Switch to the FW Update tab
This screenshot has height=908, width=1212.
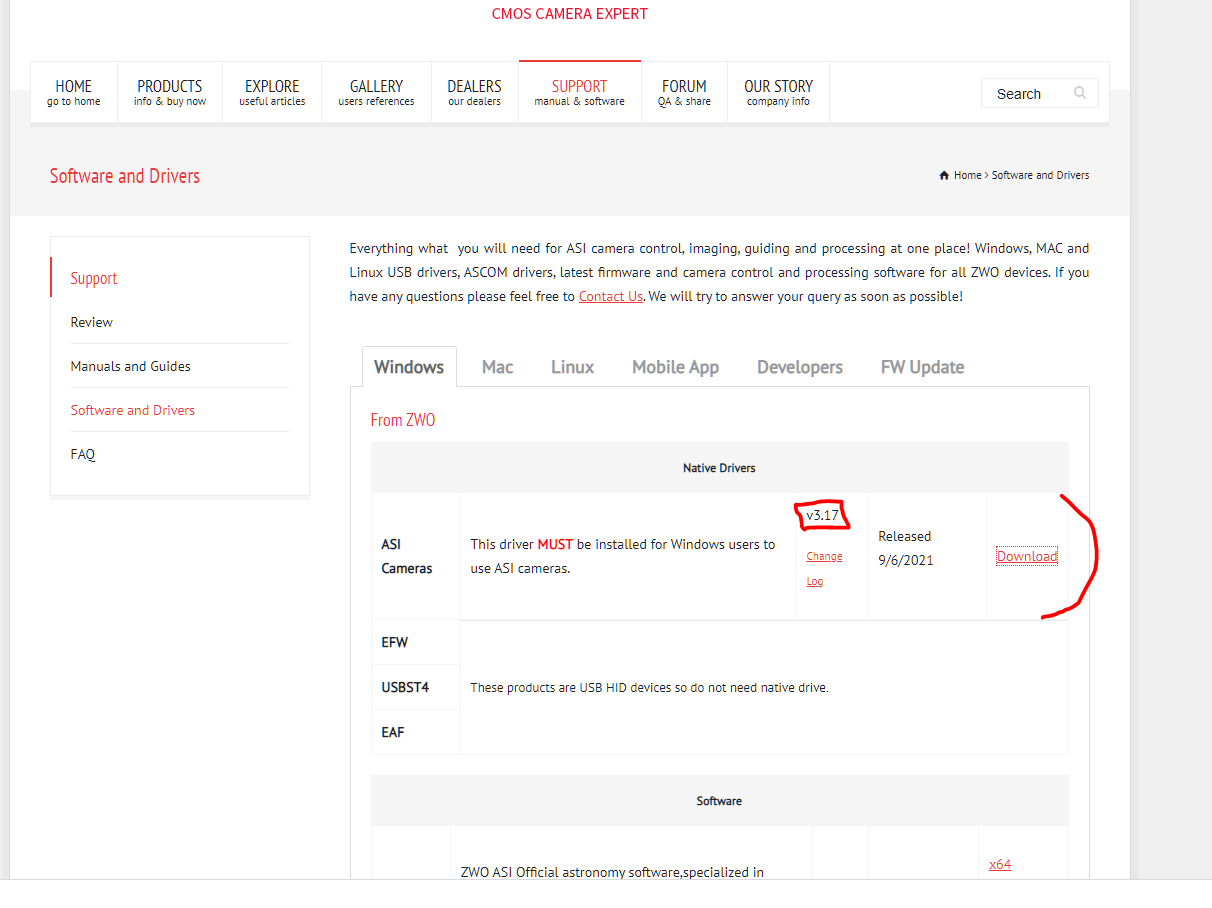click(922, 367)
